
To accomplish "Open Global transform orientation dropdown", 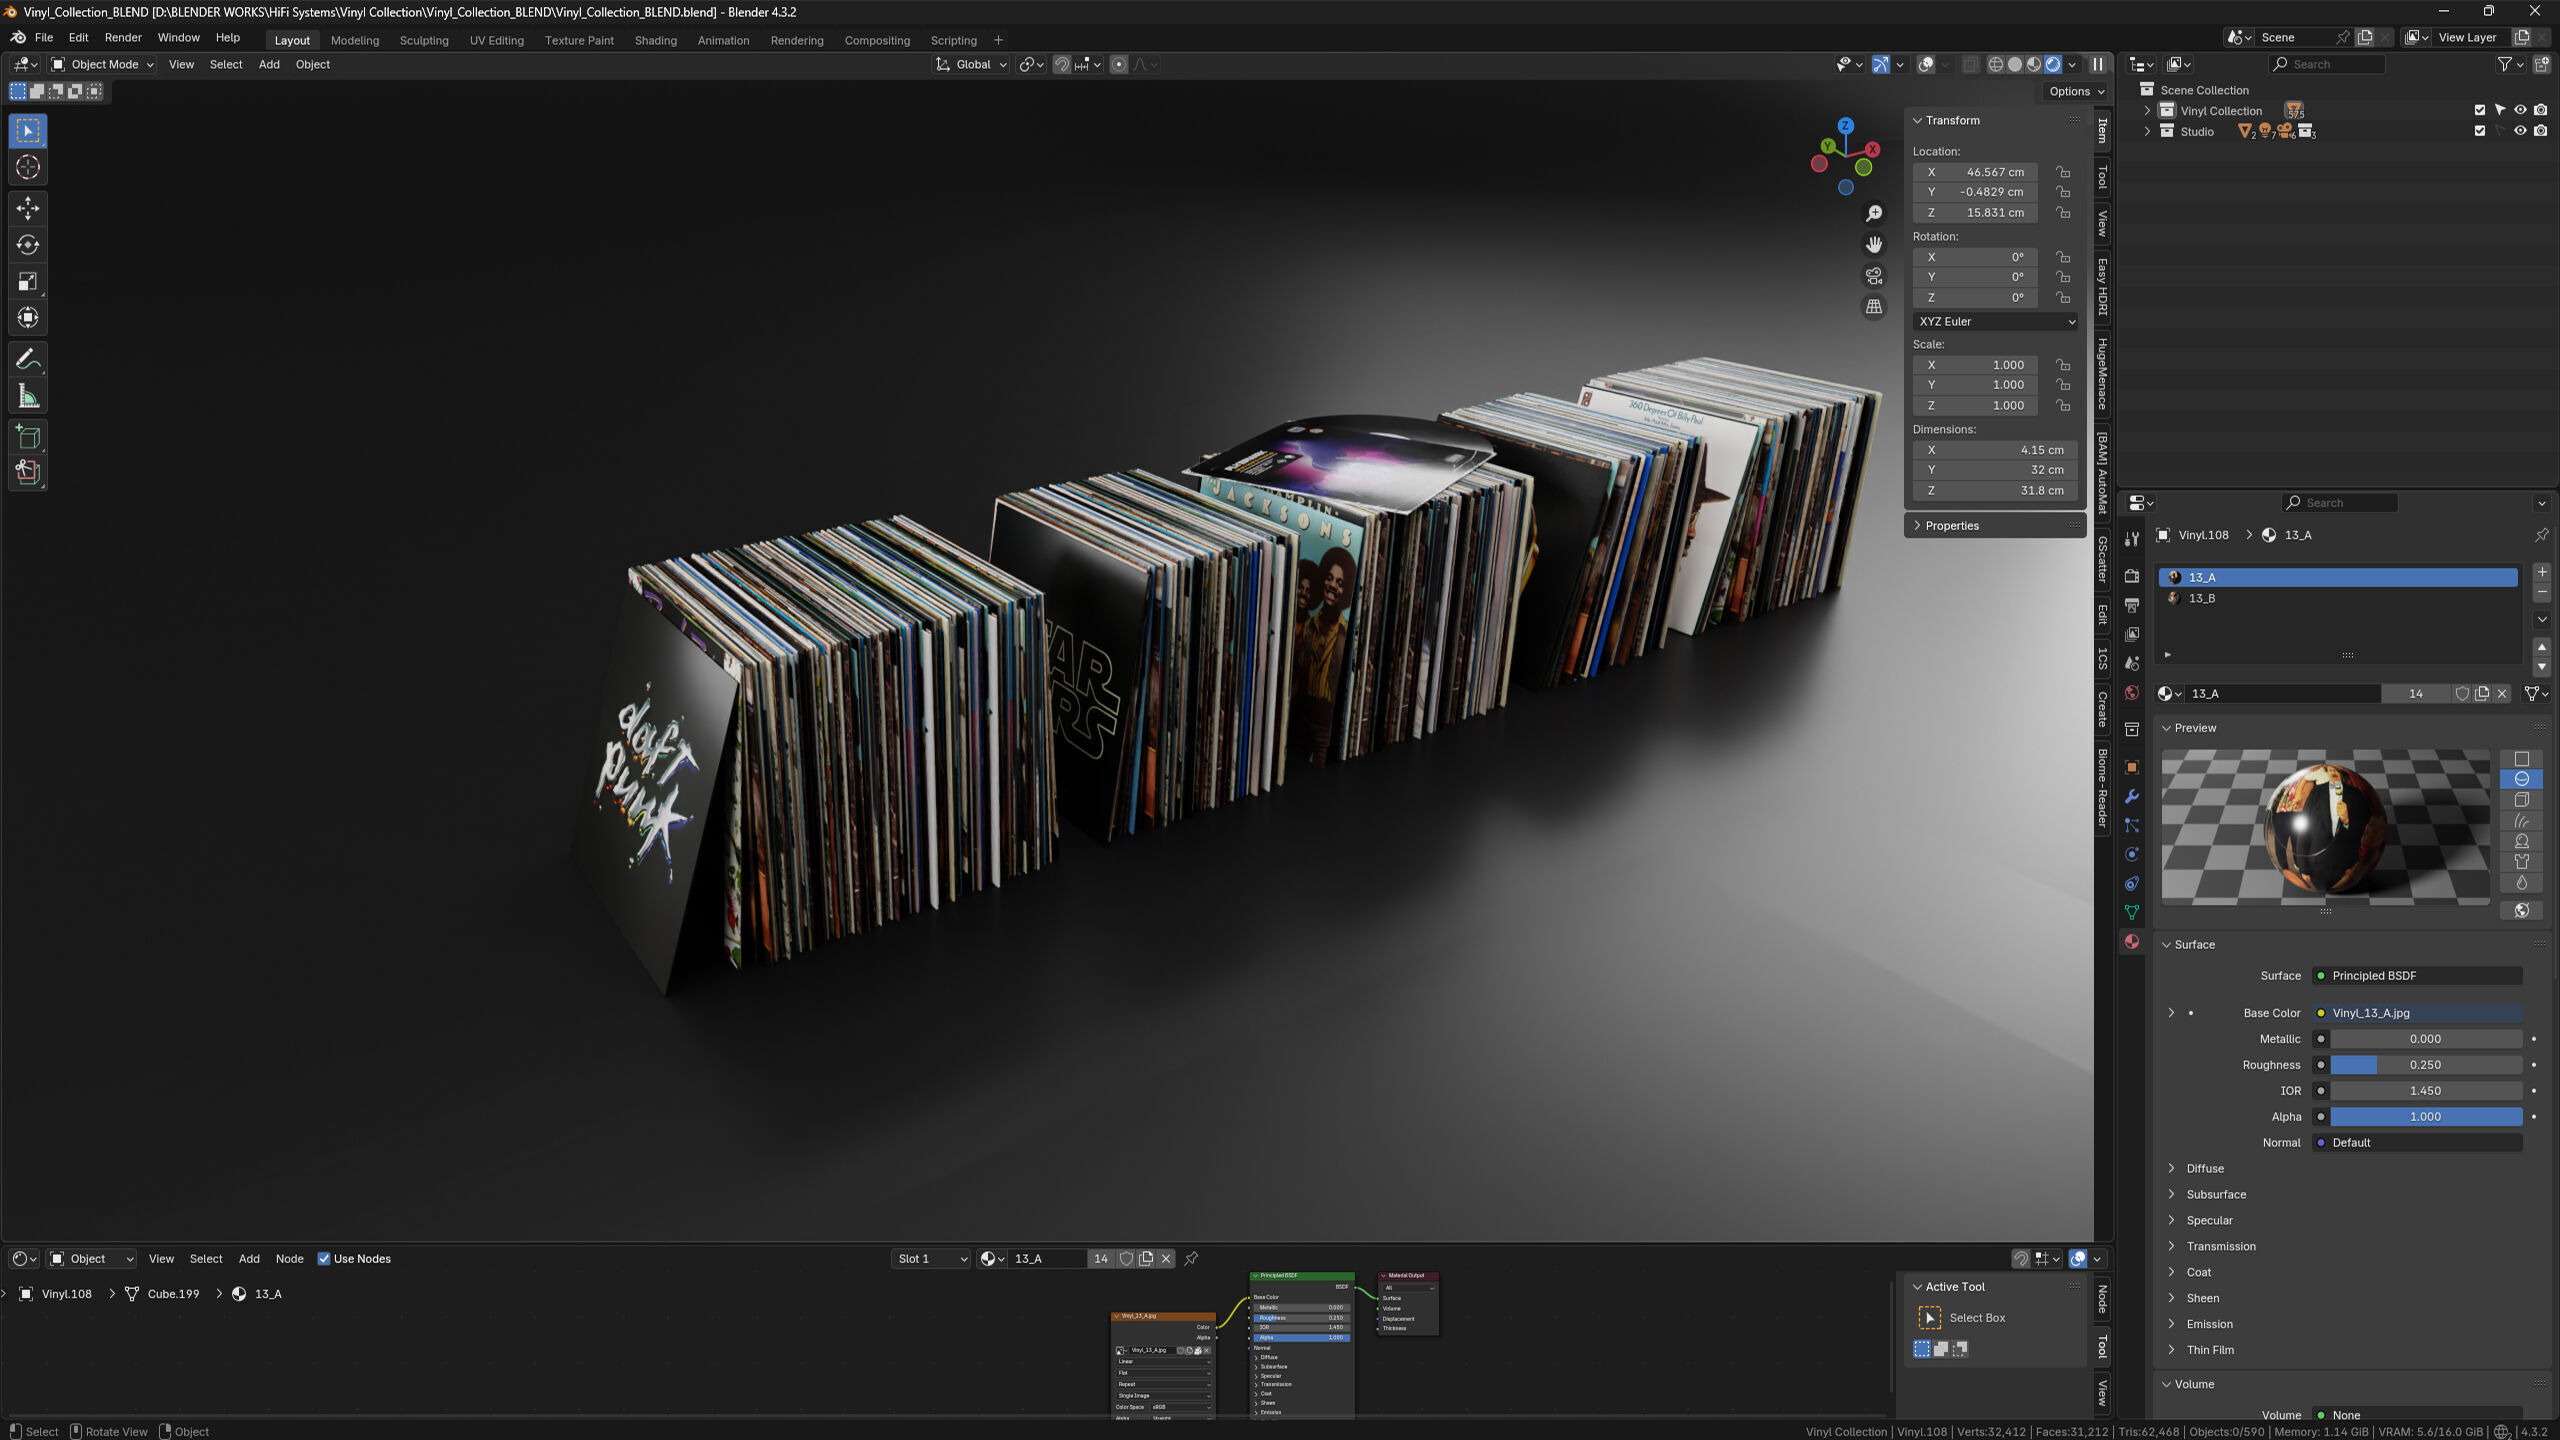I will [x=971, y=64].
